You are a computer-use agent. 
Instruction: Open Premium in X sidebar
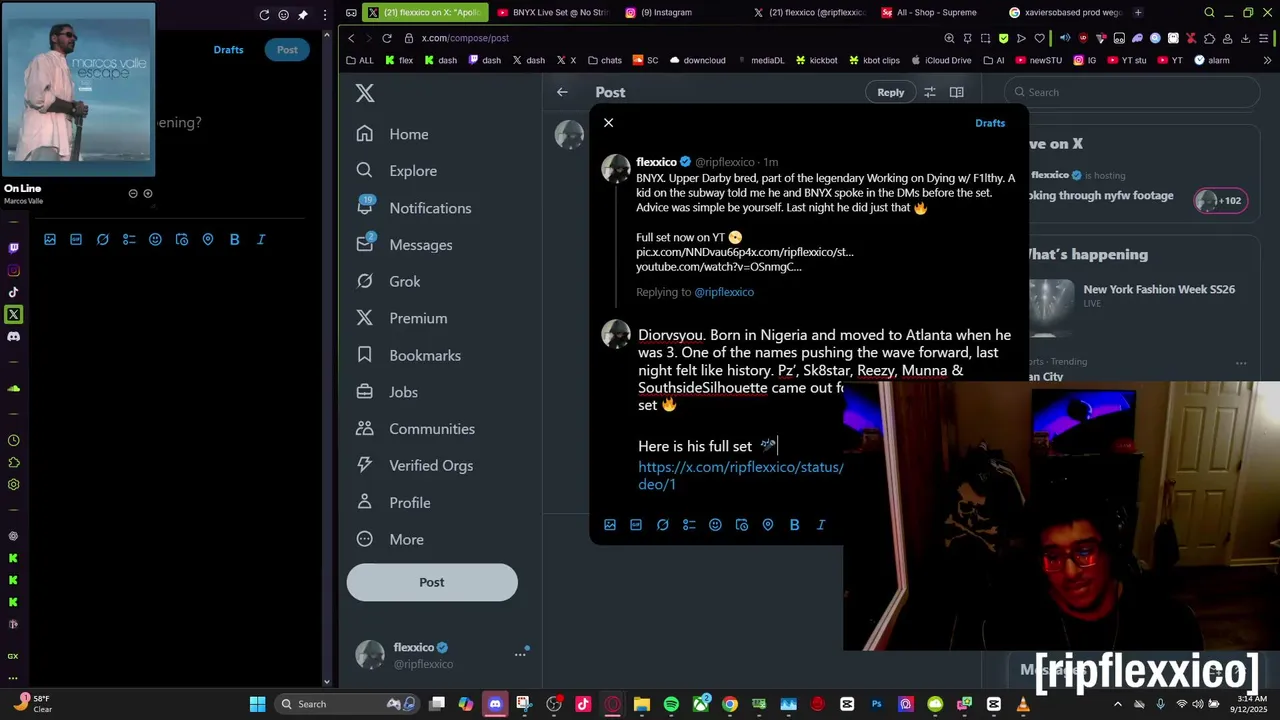(402, 318)
